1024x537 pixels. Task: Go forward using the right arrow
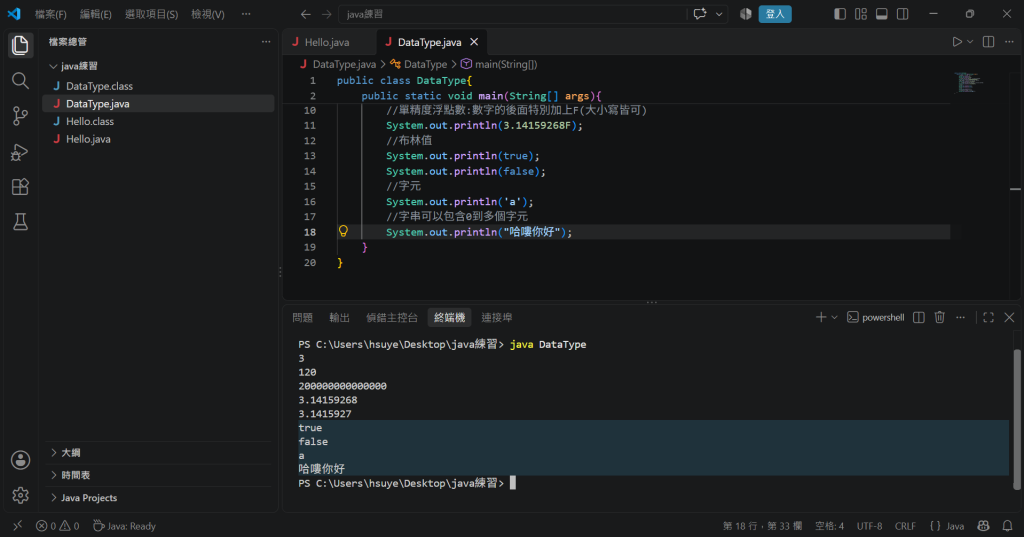327,14
